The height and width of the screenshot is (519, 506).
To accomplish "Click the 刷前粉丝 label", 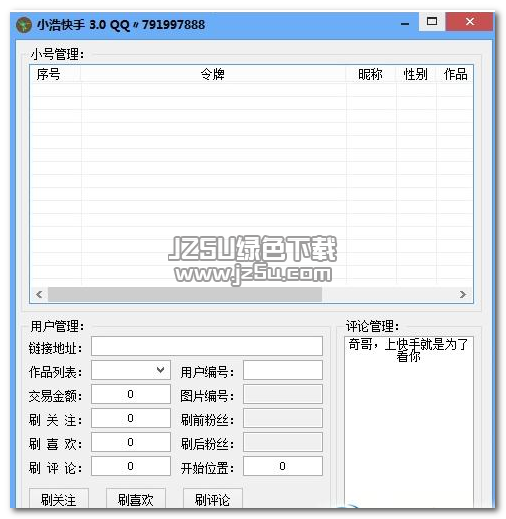I will [207, 420].
